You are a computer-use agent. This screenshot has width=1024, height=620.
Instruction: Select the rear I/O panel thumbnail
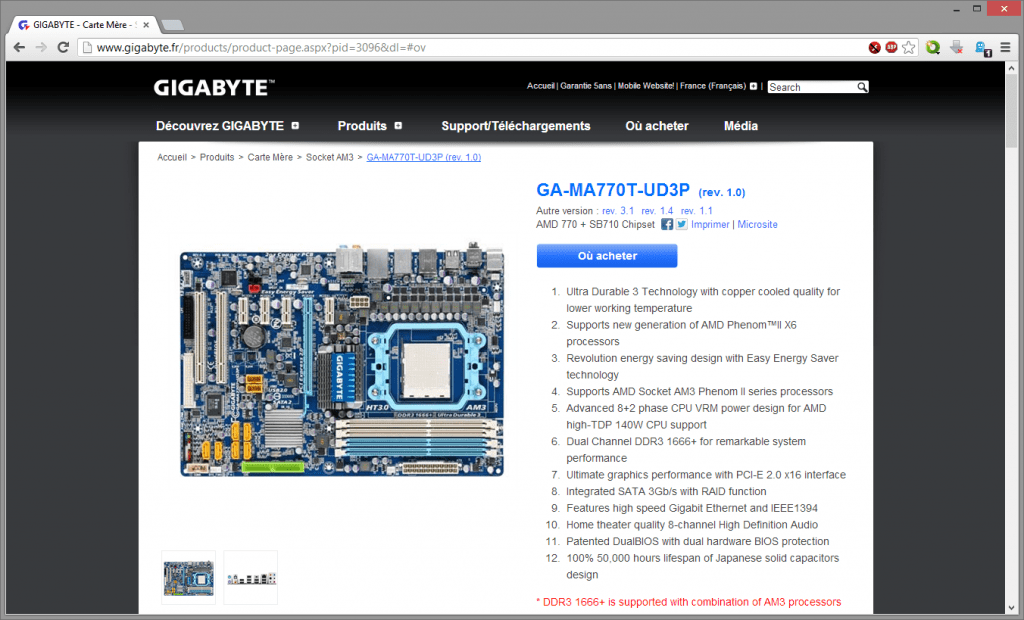pos(251,578)
